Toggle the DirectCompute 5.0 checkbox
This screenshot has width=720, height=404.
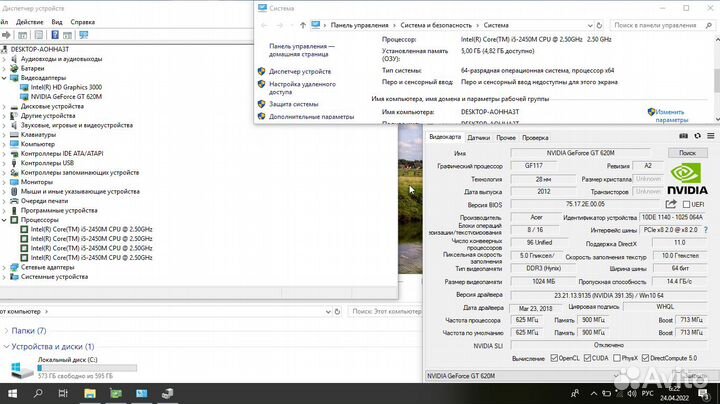[x=645, y=358]
